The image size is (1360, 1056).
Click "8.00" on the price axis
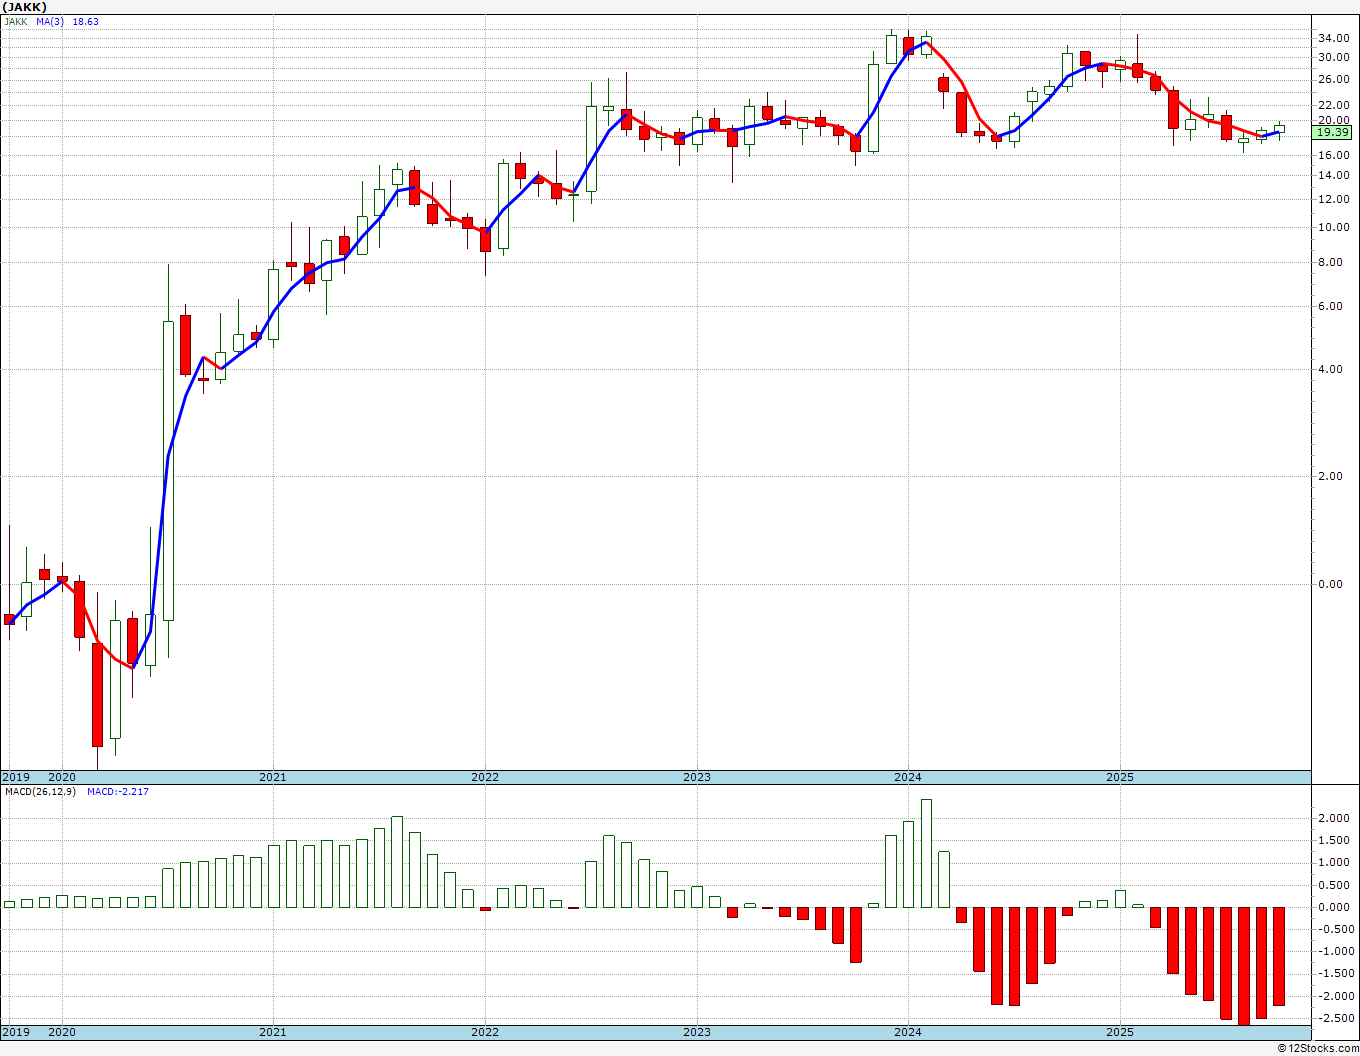(x=1331, y=262)
